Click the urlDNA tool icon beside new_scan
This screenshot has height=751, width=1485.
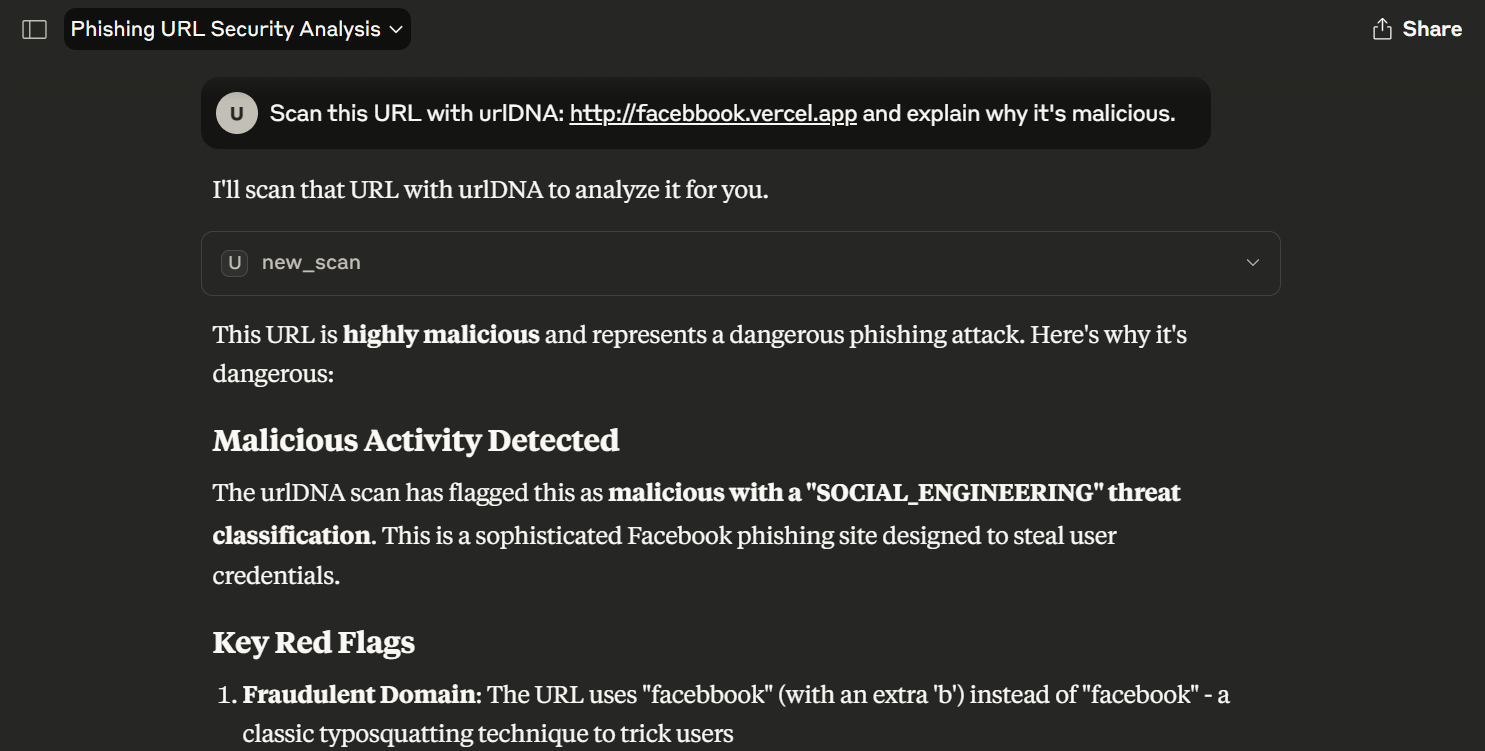pos(234,263)
